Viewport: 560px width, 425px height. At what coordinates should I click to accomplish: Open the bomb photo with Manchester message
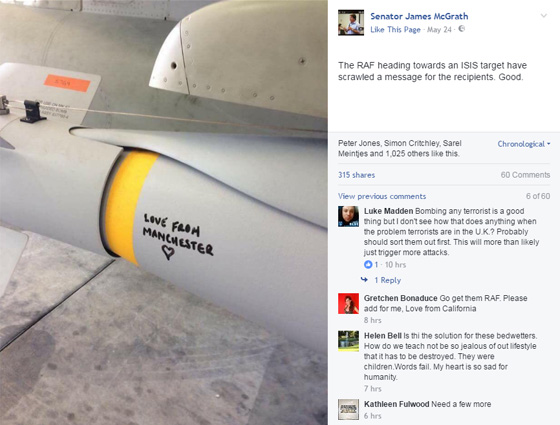164,212
